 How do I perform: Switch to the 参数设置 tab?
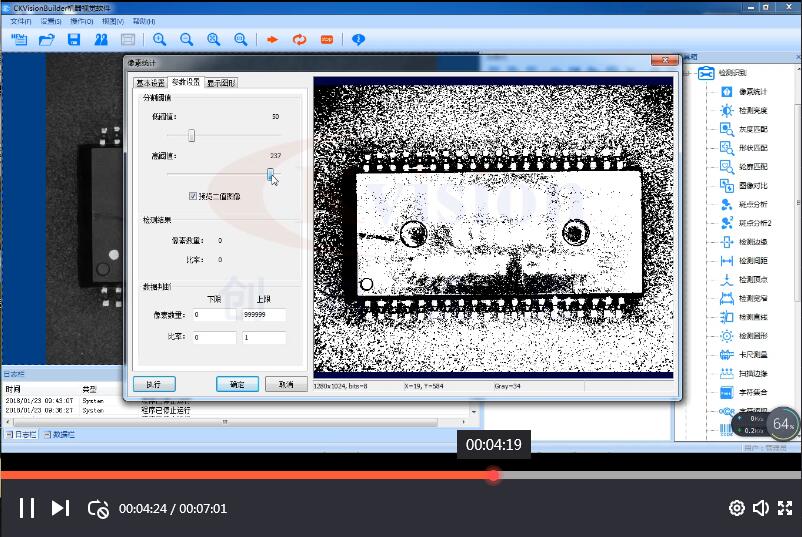186,82
